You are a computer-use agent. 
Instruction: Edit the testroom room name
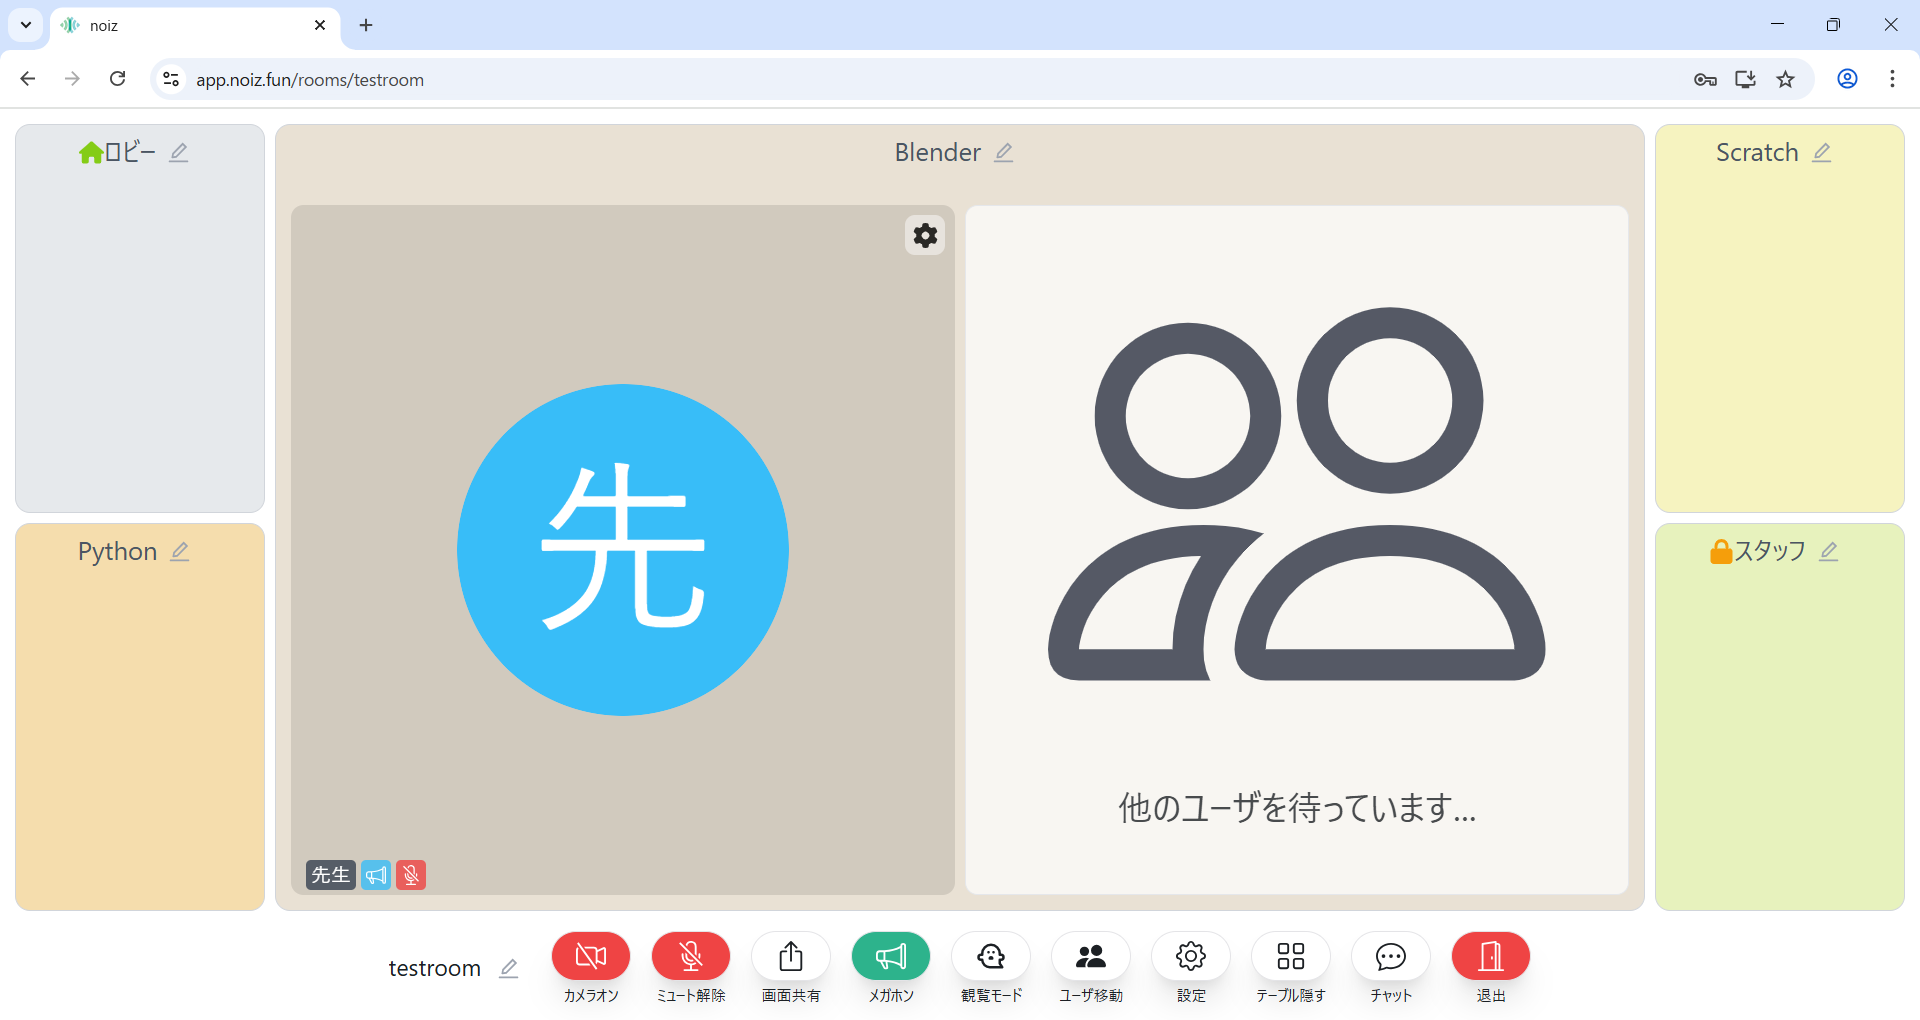[x=508, y=968]
